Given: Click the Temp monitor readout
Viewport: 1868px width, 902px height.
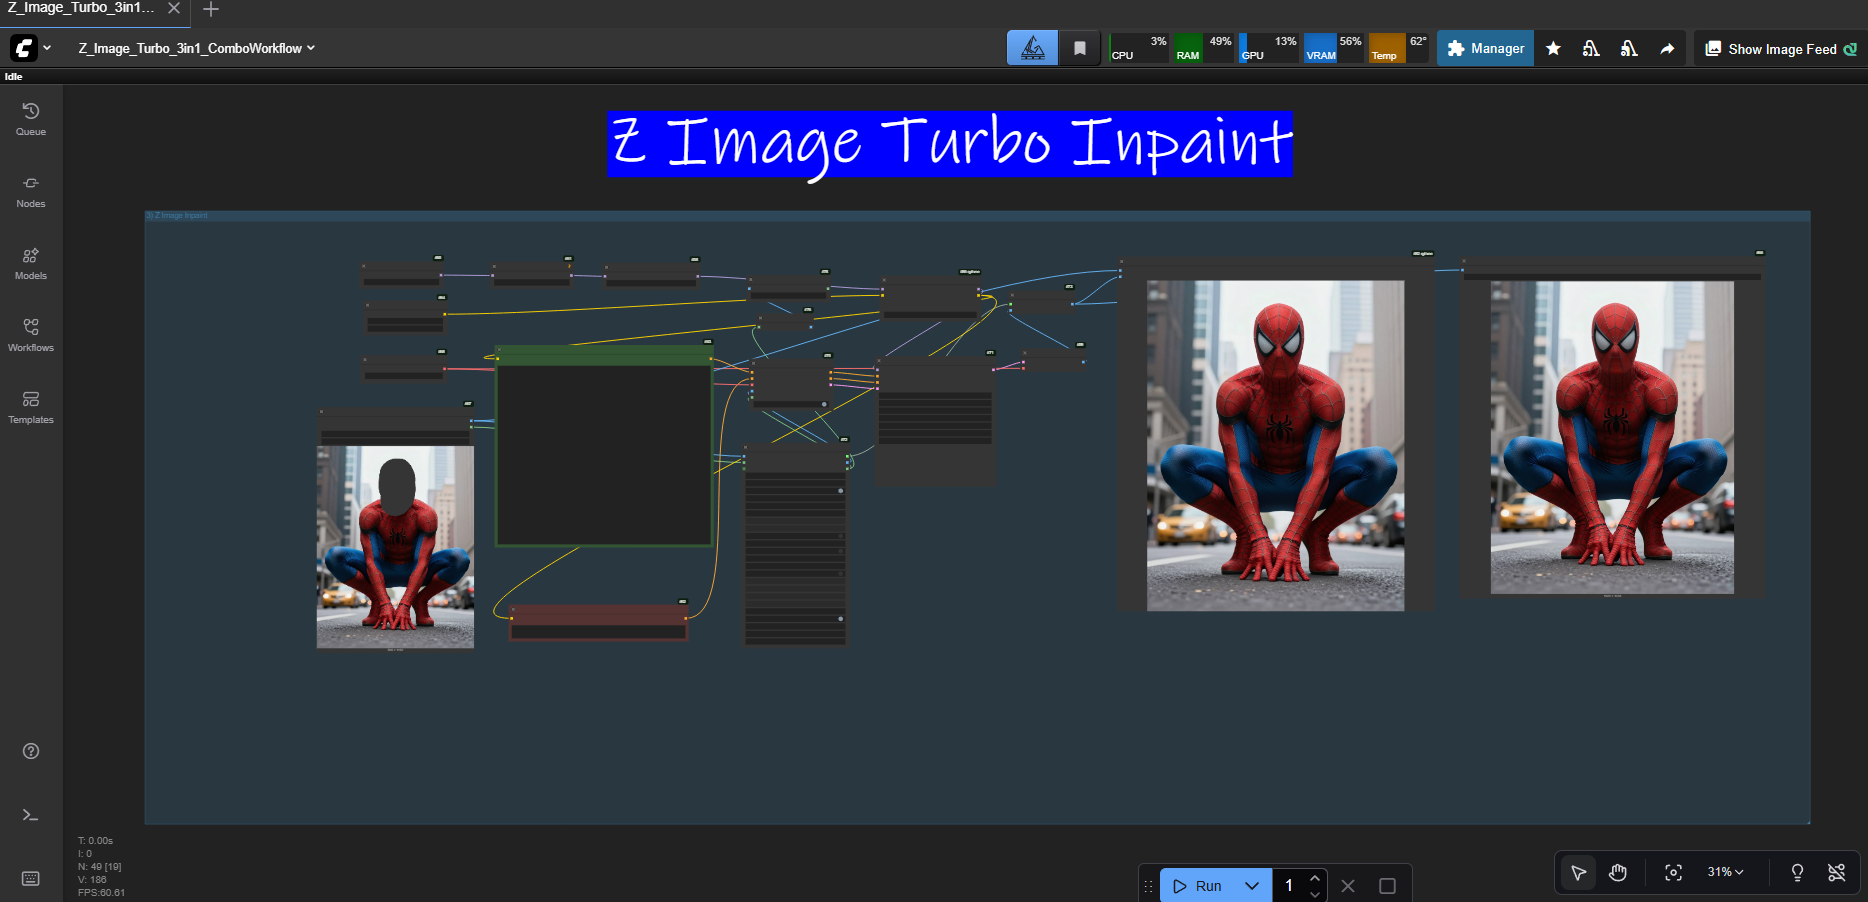Looking at the screenshot, I should pyautogui.click(x=1399, y=48).
